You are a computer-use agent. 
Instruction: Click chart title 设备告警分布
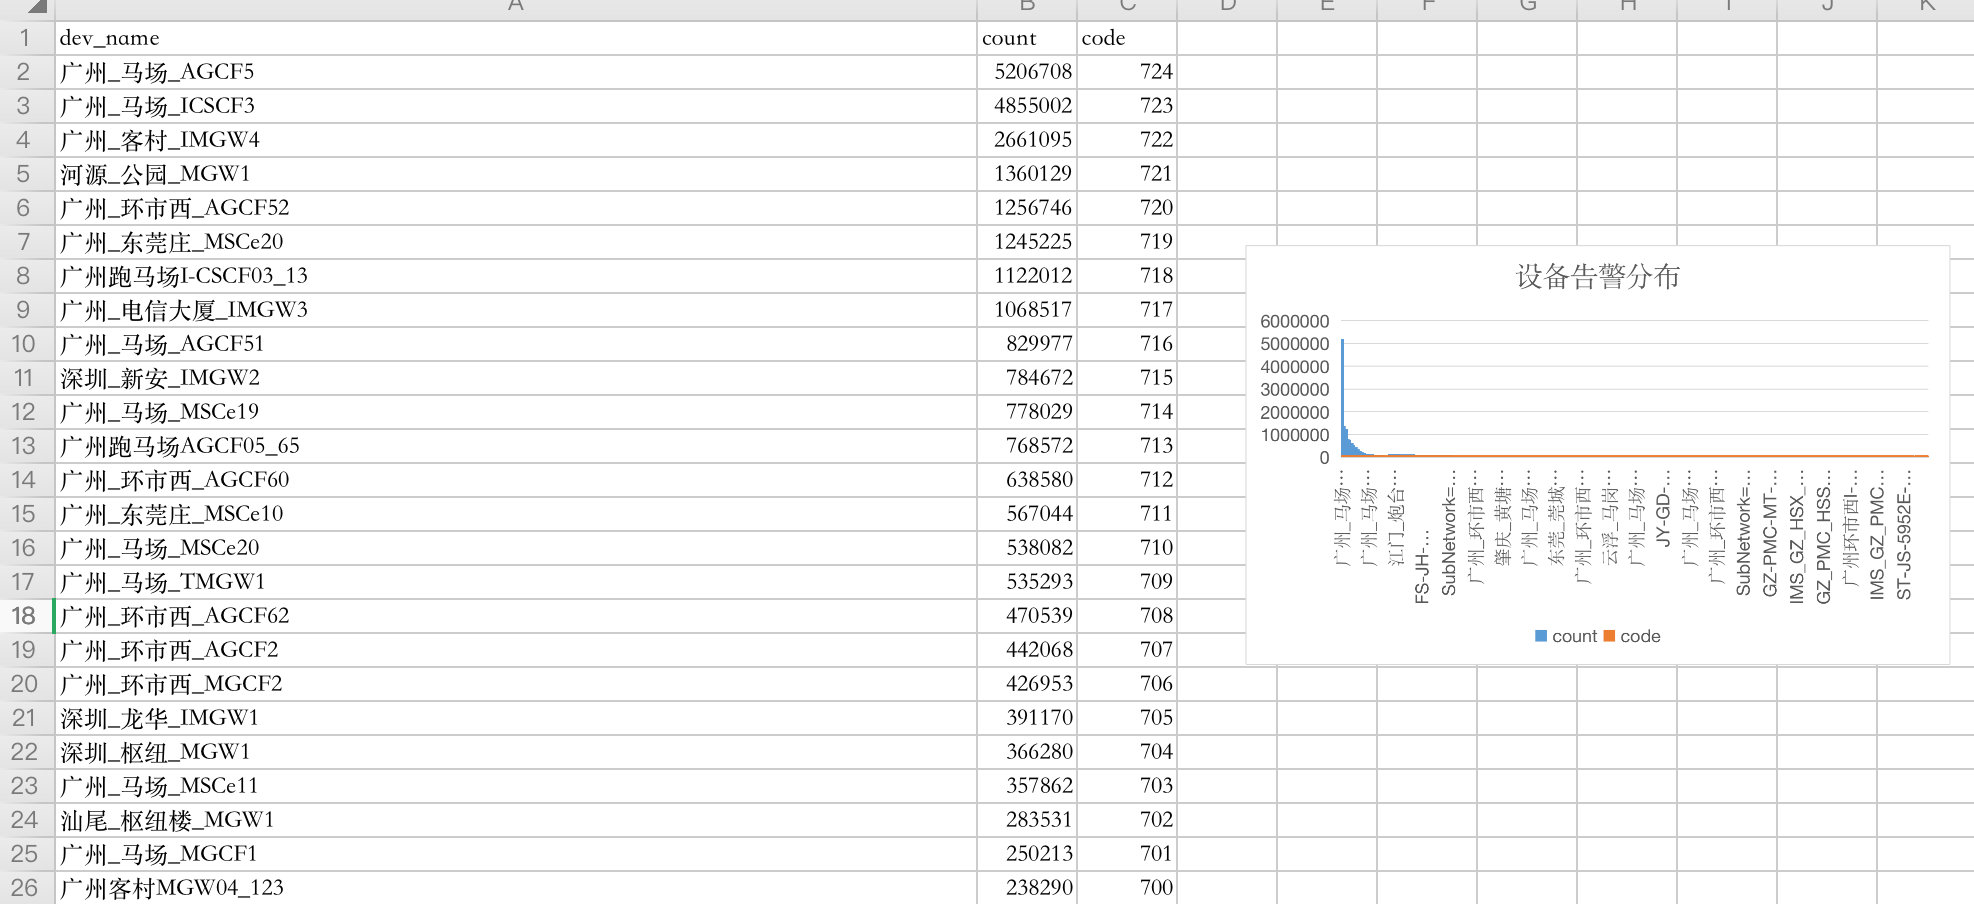(x=1597, y=277)
